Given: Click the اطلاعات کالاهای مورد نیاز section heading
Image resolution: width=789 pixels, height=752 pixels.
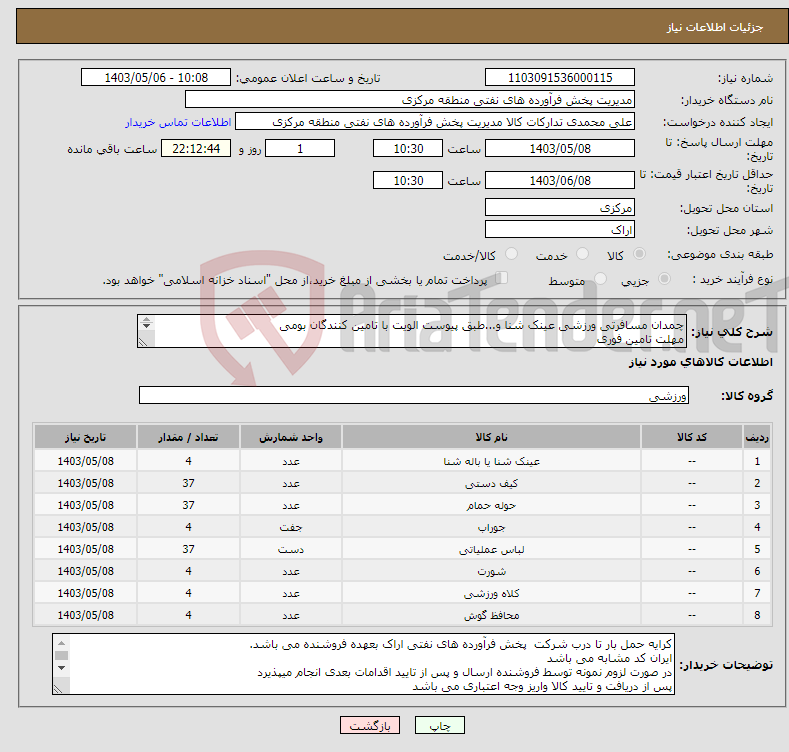Looking at the screenshot, I should pos(700,362).
